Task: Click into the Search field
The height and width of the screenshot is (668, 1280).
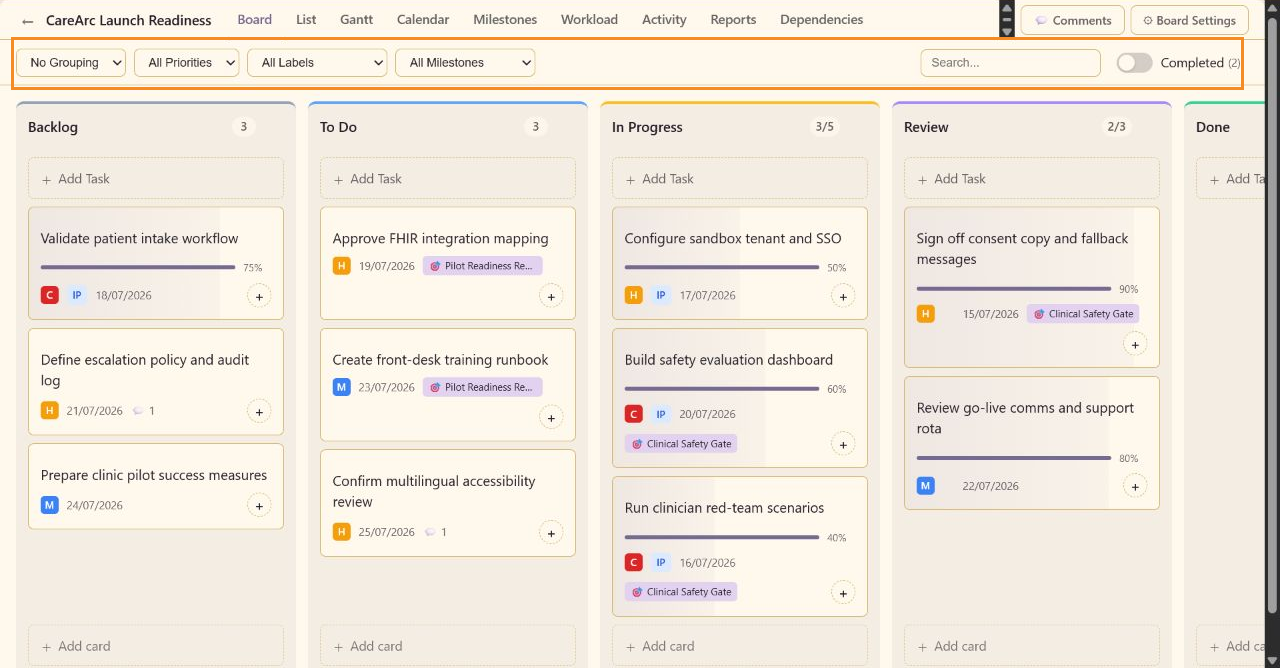Action: pyautogui.click(x=1010, y=63)
